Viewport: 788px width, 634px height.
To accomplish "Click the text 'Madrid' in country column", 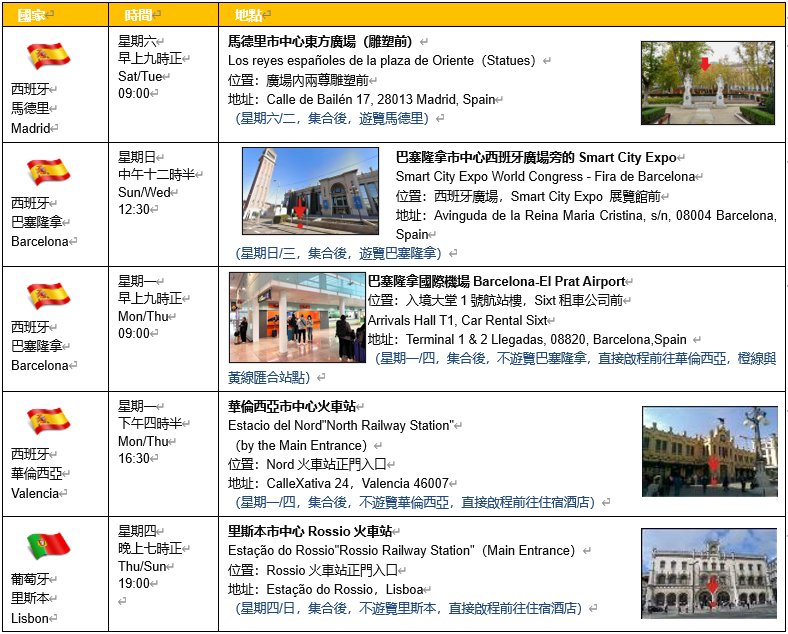I will click(x=30, y=128).
